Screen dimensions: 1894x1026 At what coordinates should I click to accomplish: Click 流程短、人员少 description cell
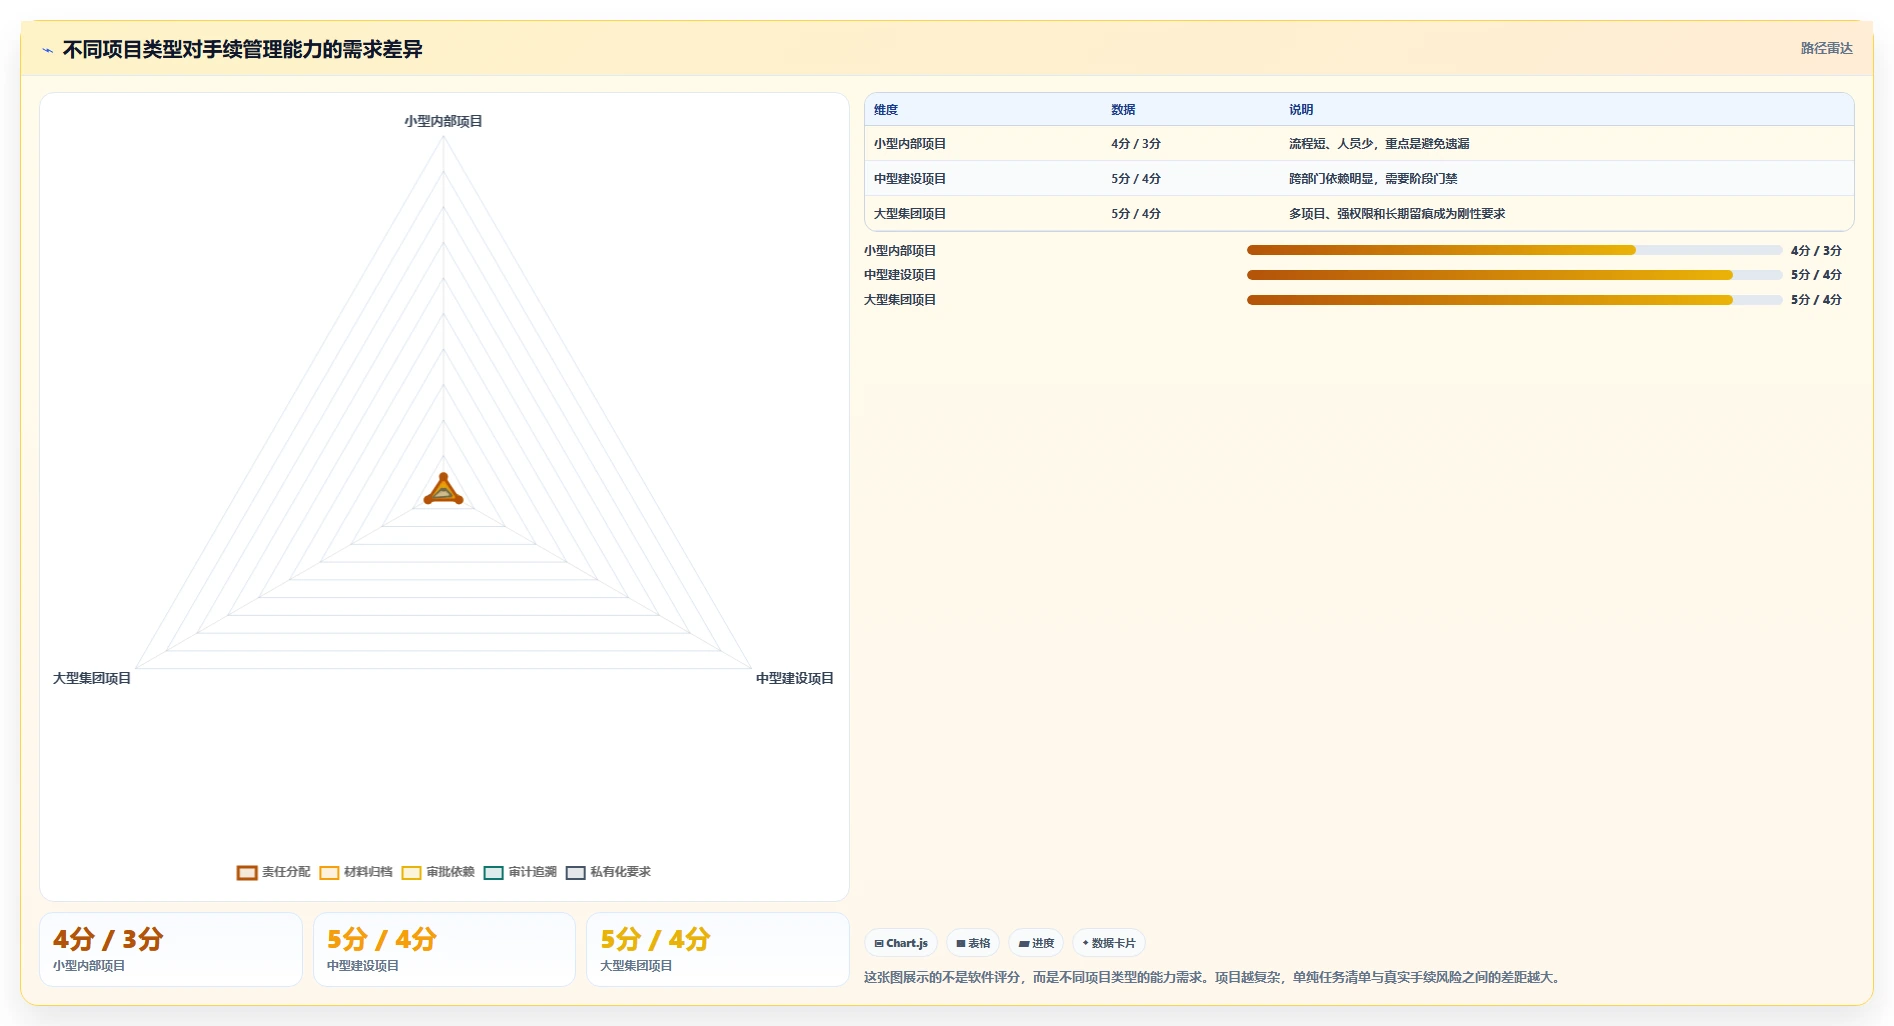point(1567,144)
